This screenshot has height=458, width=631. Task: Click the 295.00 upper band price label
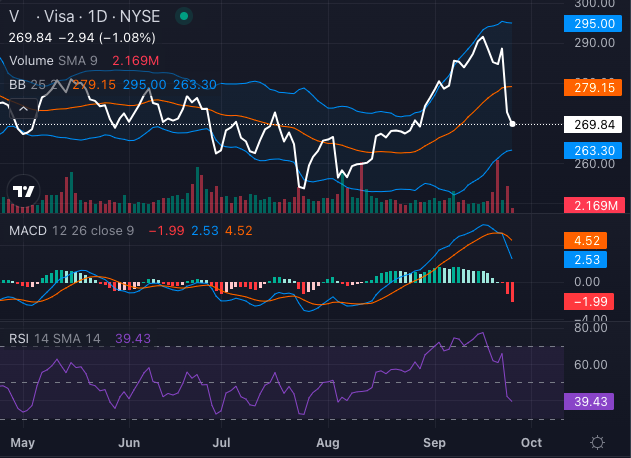(x=593, y=23)
